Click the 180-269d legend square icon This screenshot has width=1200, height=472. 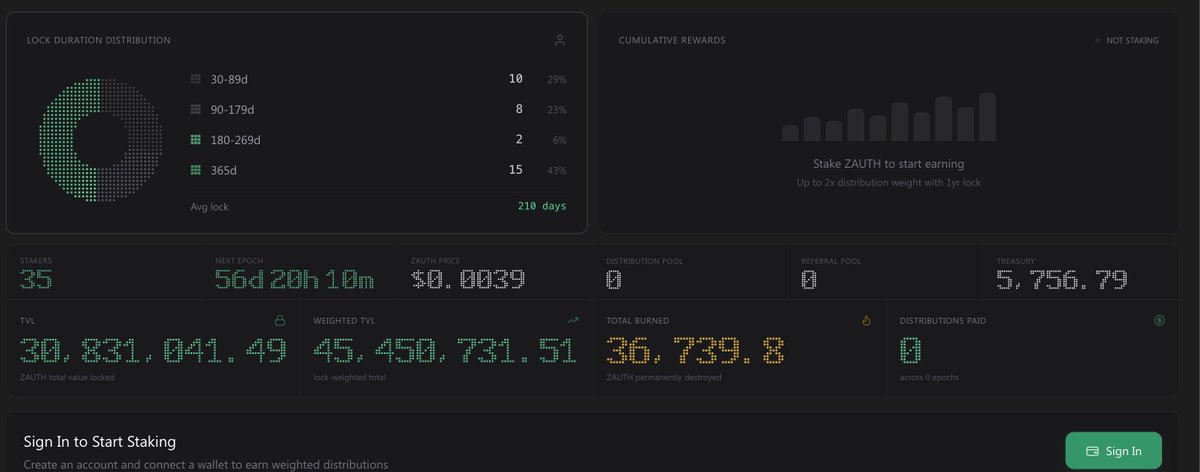coord(196,140)
